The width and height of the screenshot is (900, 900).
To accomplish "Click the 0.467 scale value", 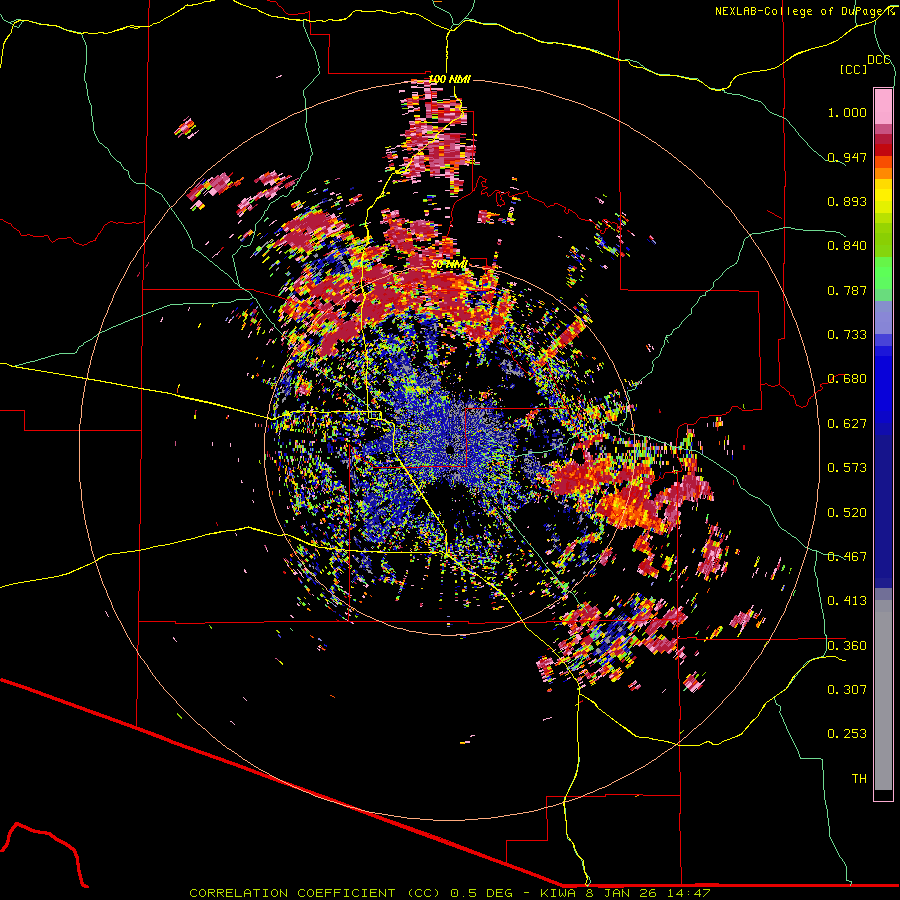I will 847,557.
